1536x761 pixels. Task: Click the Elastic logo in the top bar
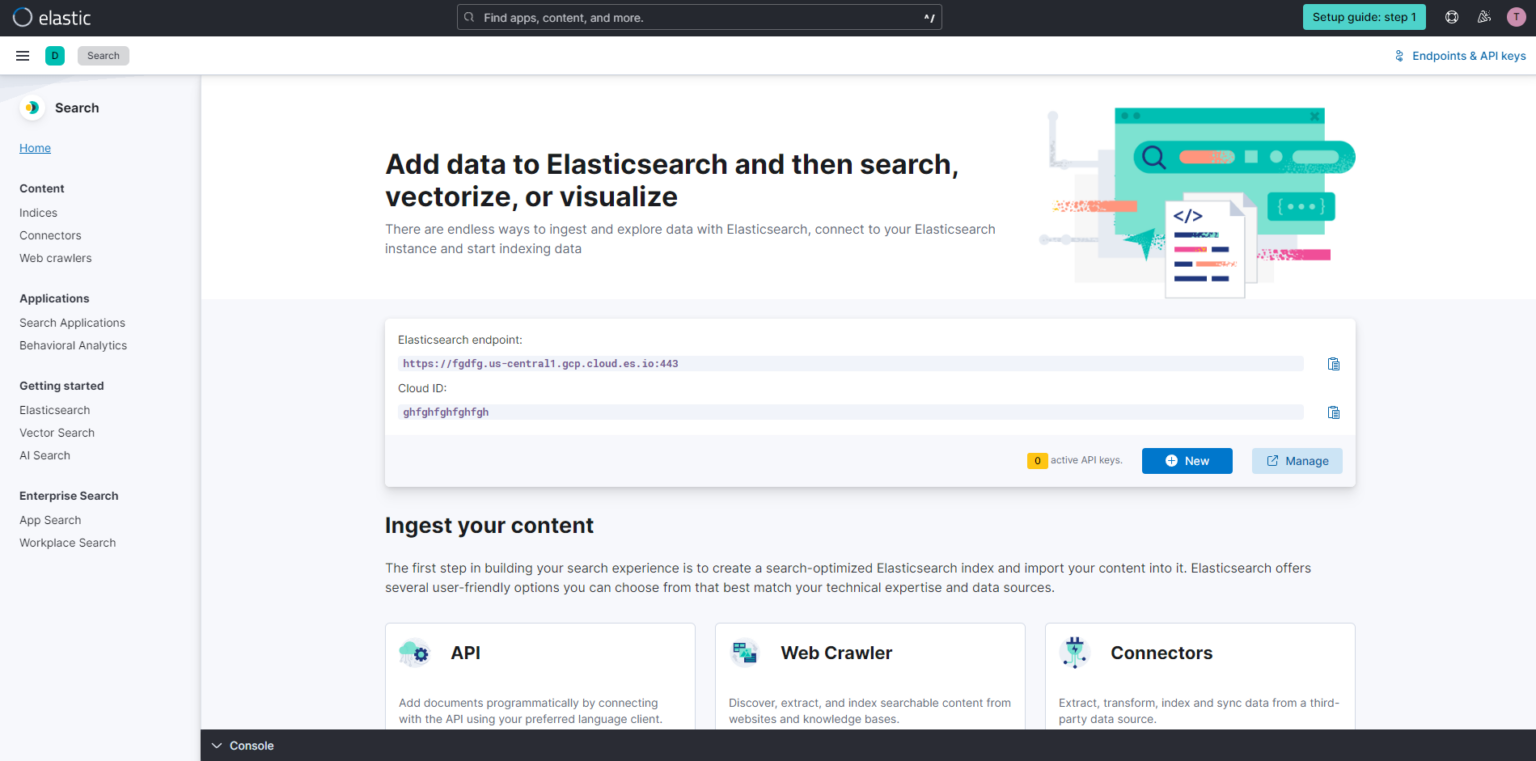coord(51,16)
